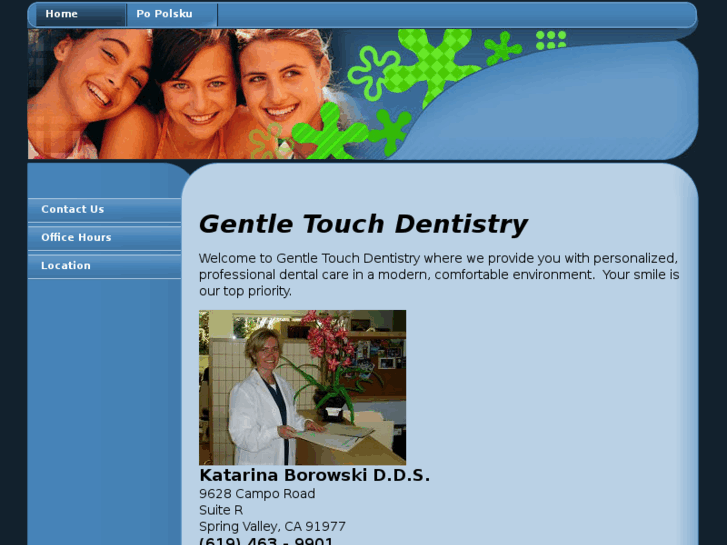727x545 pixels.
Task: Click the green dots cluster in banner
Action: [551, 40]
